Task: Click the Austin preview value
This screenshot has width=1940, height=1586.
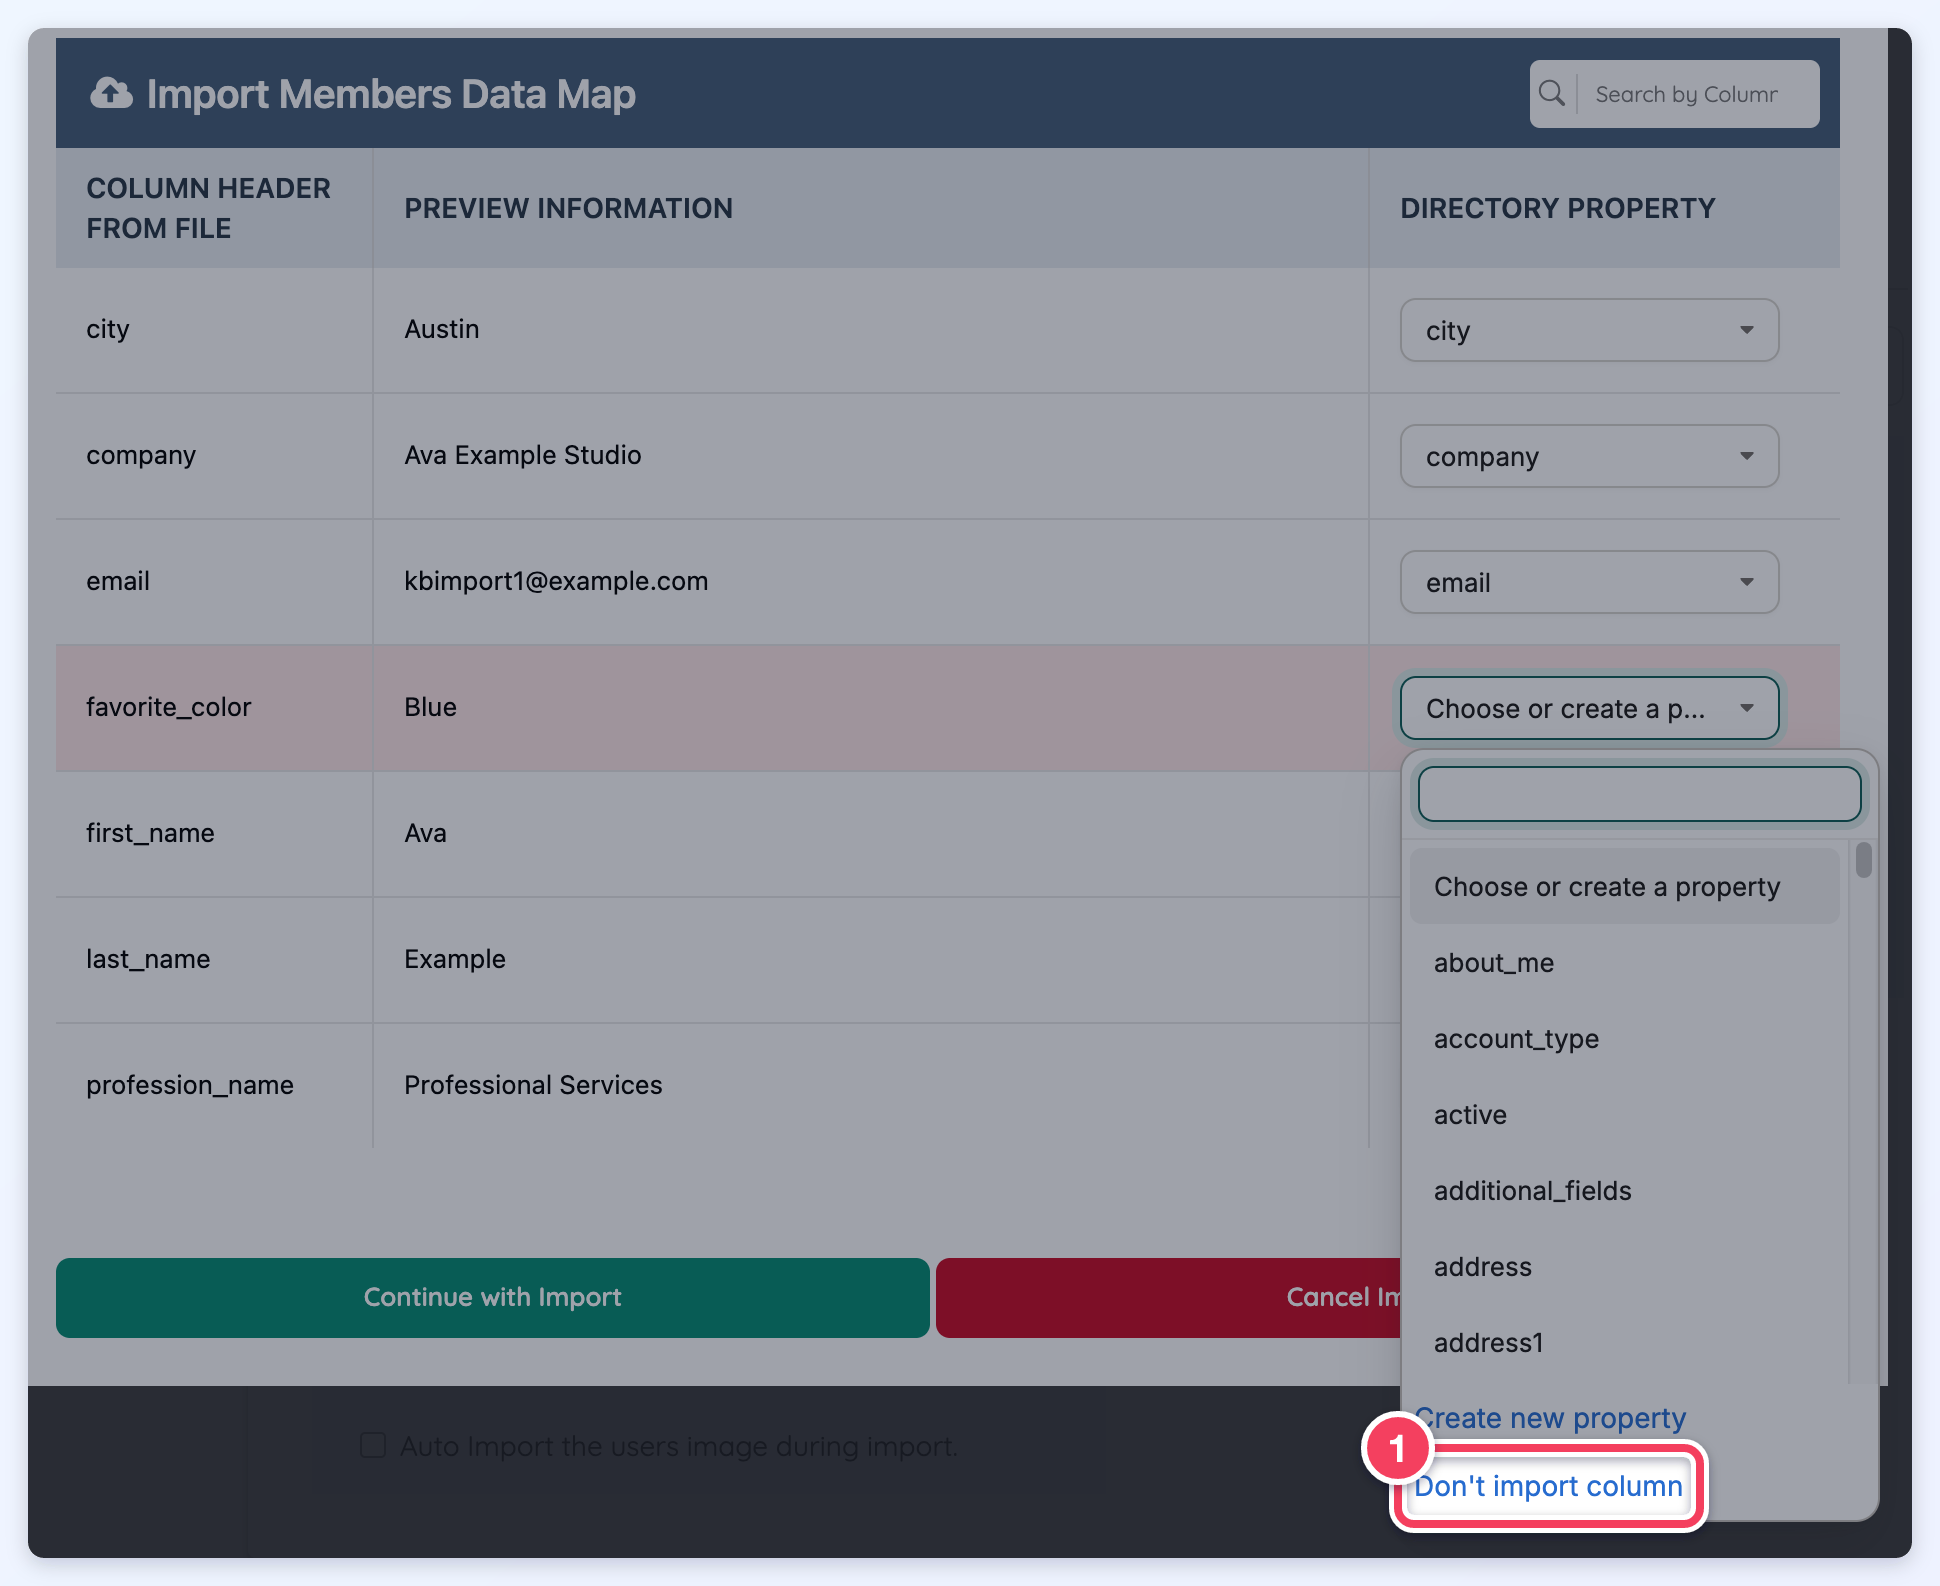Action: coord(442,329)
